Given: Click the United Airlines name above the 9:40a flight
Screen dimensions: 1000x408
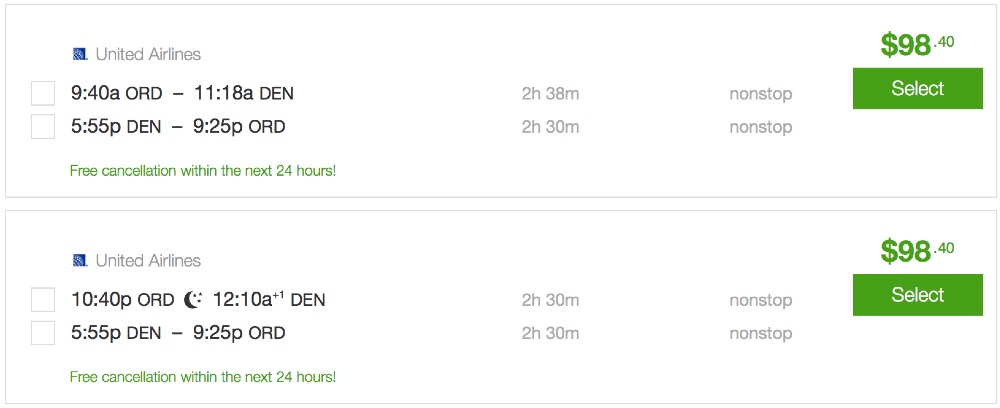Looking at the screenshot, I should 148,54.
